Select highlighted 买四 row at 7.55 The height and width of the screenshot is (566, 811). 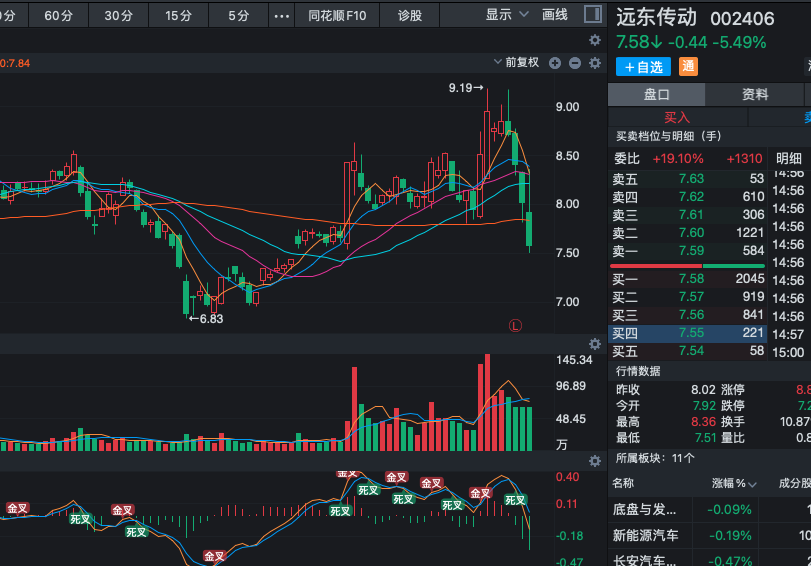(688, 333)
